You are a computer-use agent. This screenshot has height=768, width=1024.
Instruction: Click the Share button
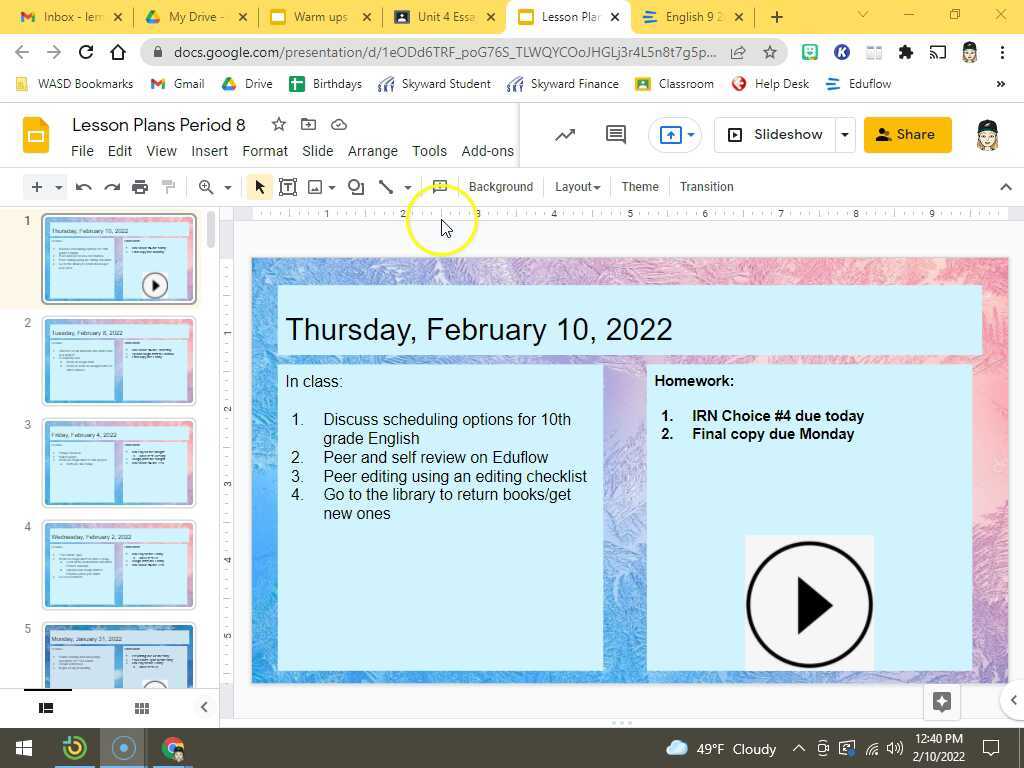[x=907, y=135]
